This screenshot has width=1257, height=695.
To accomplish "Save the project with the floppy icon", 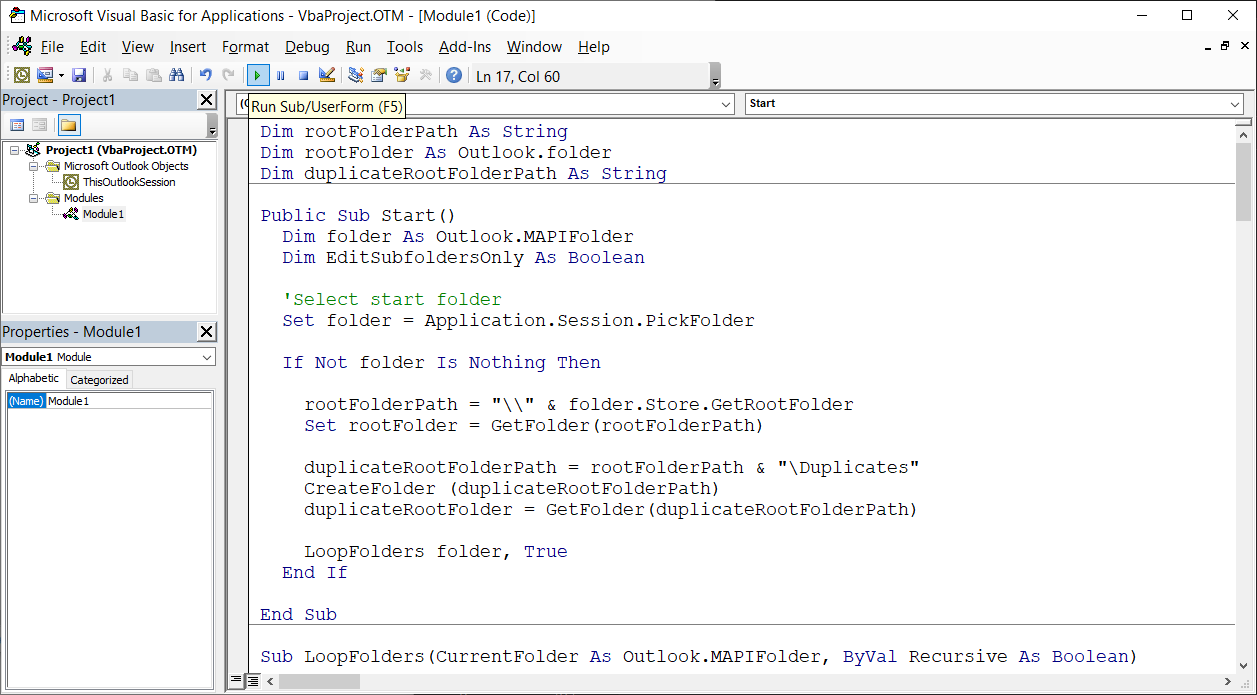I will click(x=79, y=75).
